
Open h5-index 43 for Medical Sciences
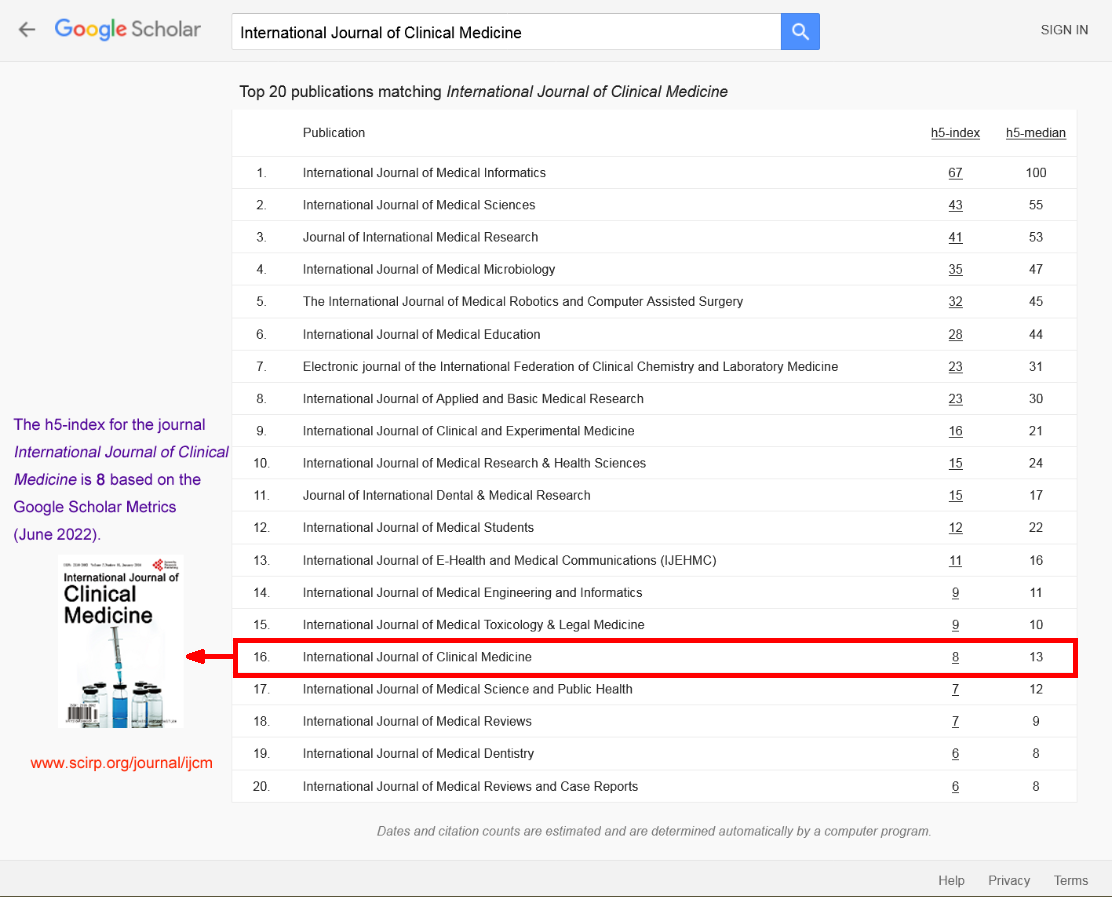(x=955, y=205)
